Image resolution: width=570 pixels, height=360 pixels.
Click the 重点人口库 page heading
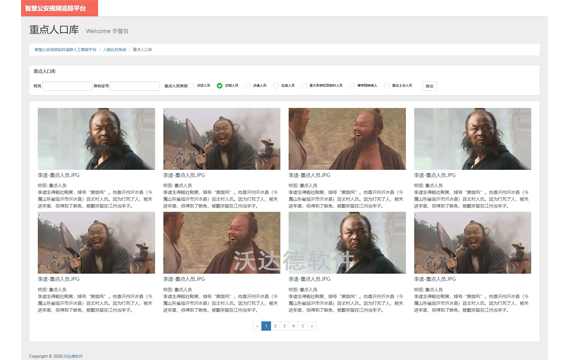[x=54, y=30]
